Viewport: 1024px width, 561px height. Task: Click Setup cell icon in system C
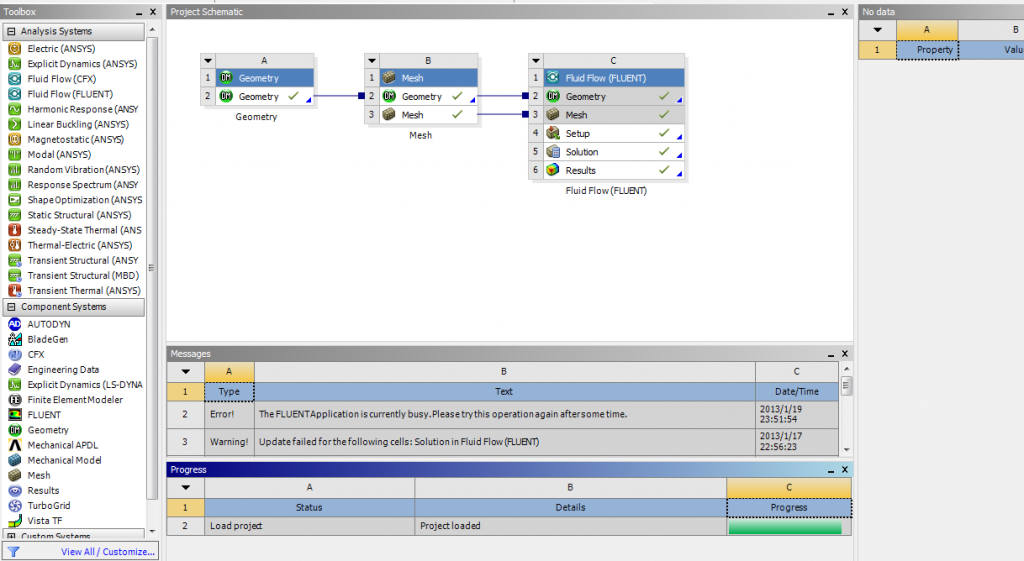(x=552, y=133)
